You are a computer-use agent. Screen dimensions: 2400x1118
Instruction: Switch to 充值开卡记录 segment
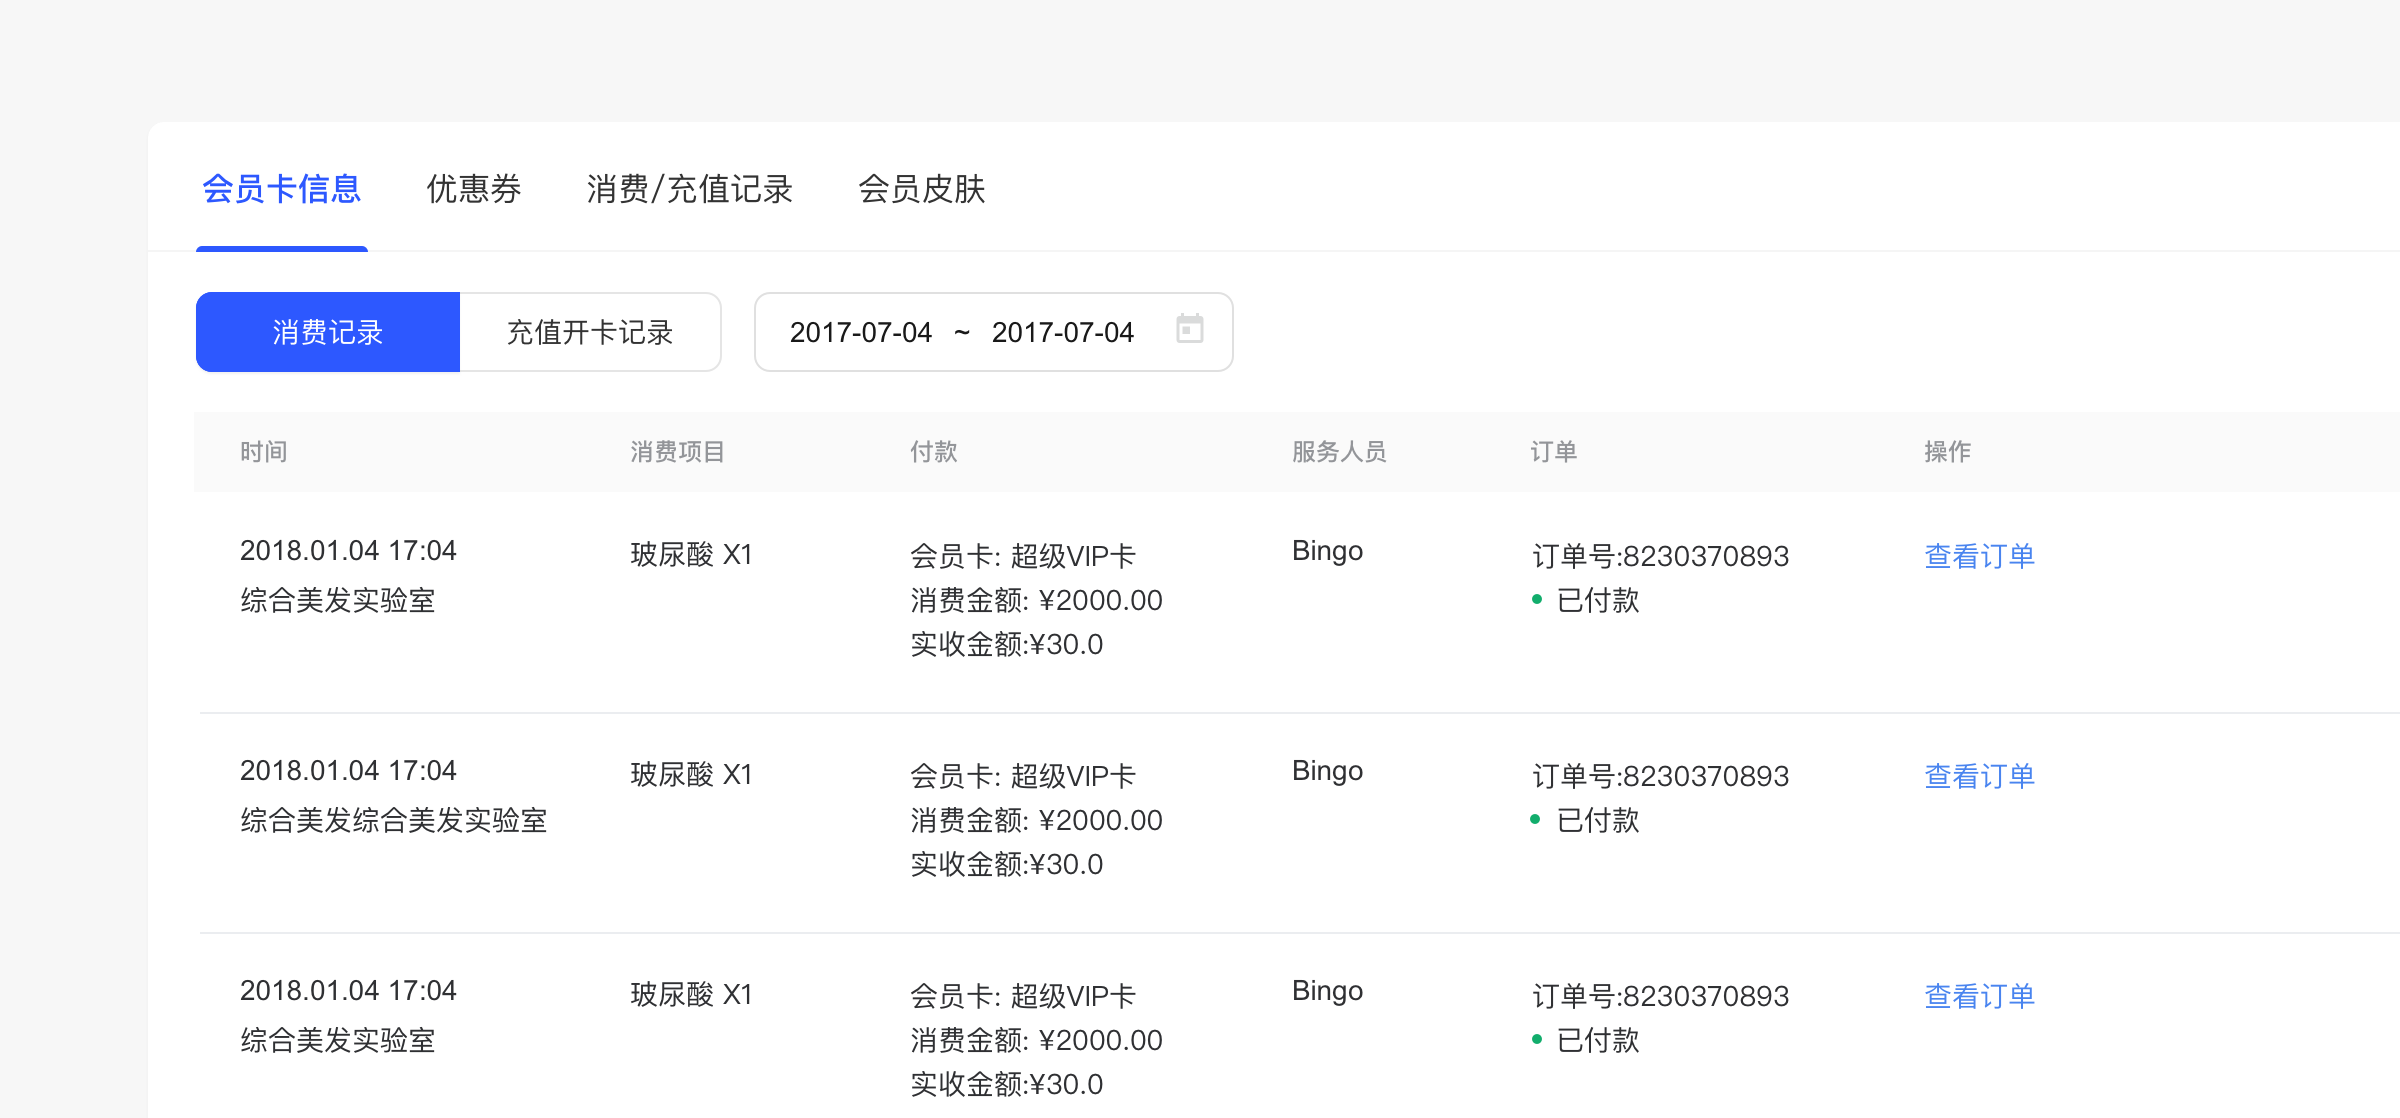pos(590,332)
